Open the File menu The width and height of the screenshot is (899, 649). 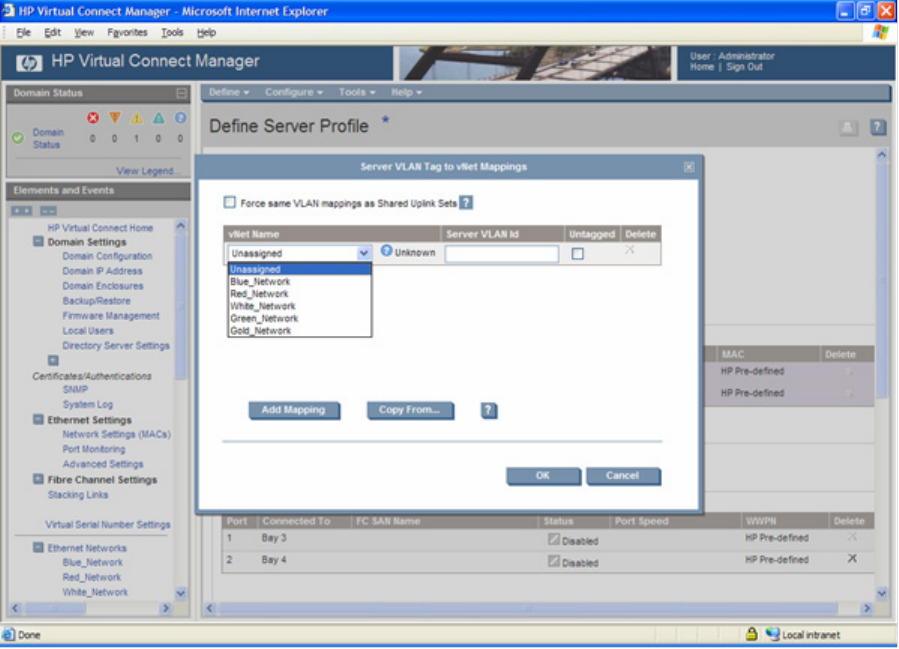[x=24, y=33]
